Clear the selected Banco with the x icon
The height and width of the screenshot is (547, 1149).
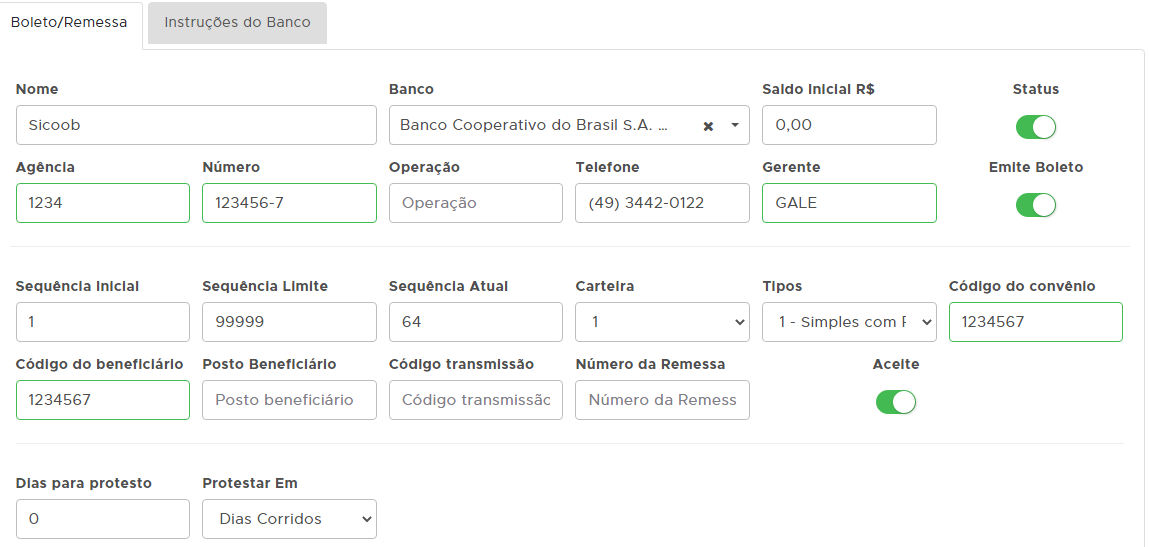tap(708, 126)
